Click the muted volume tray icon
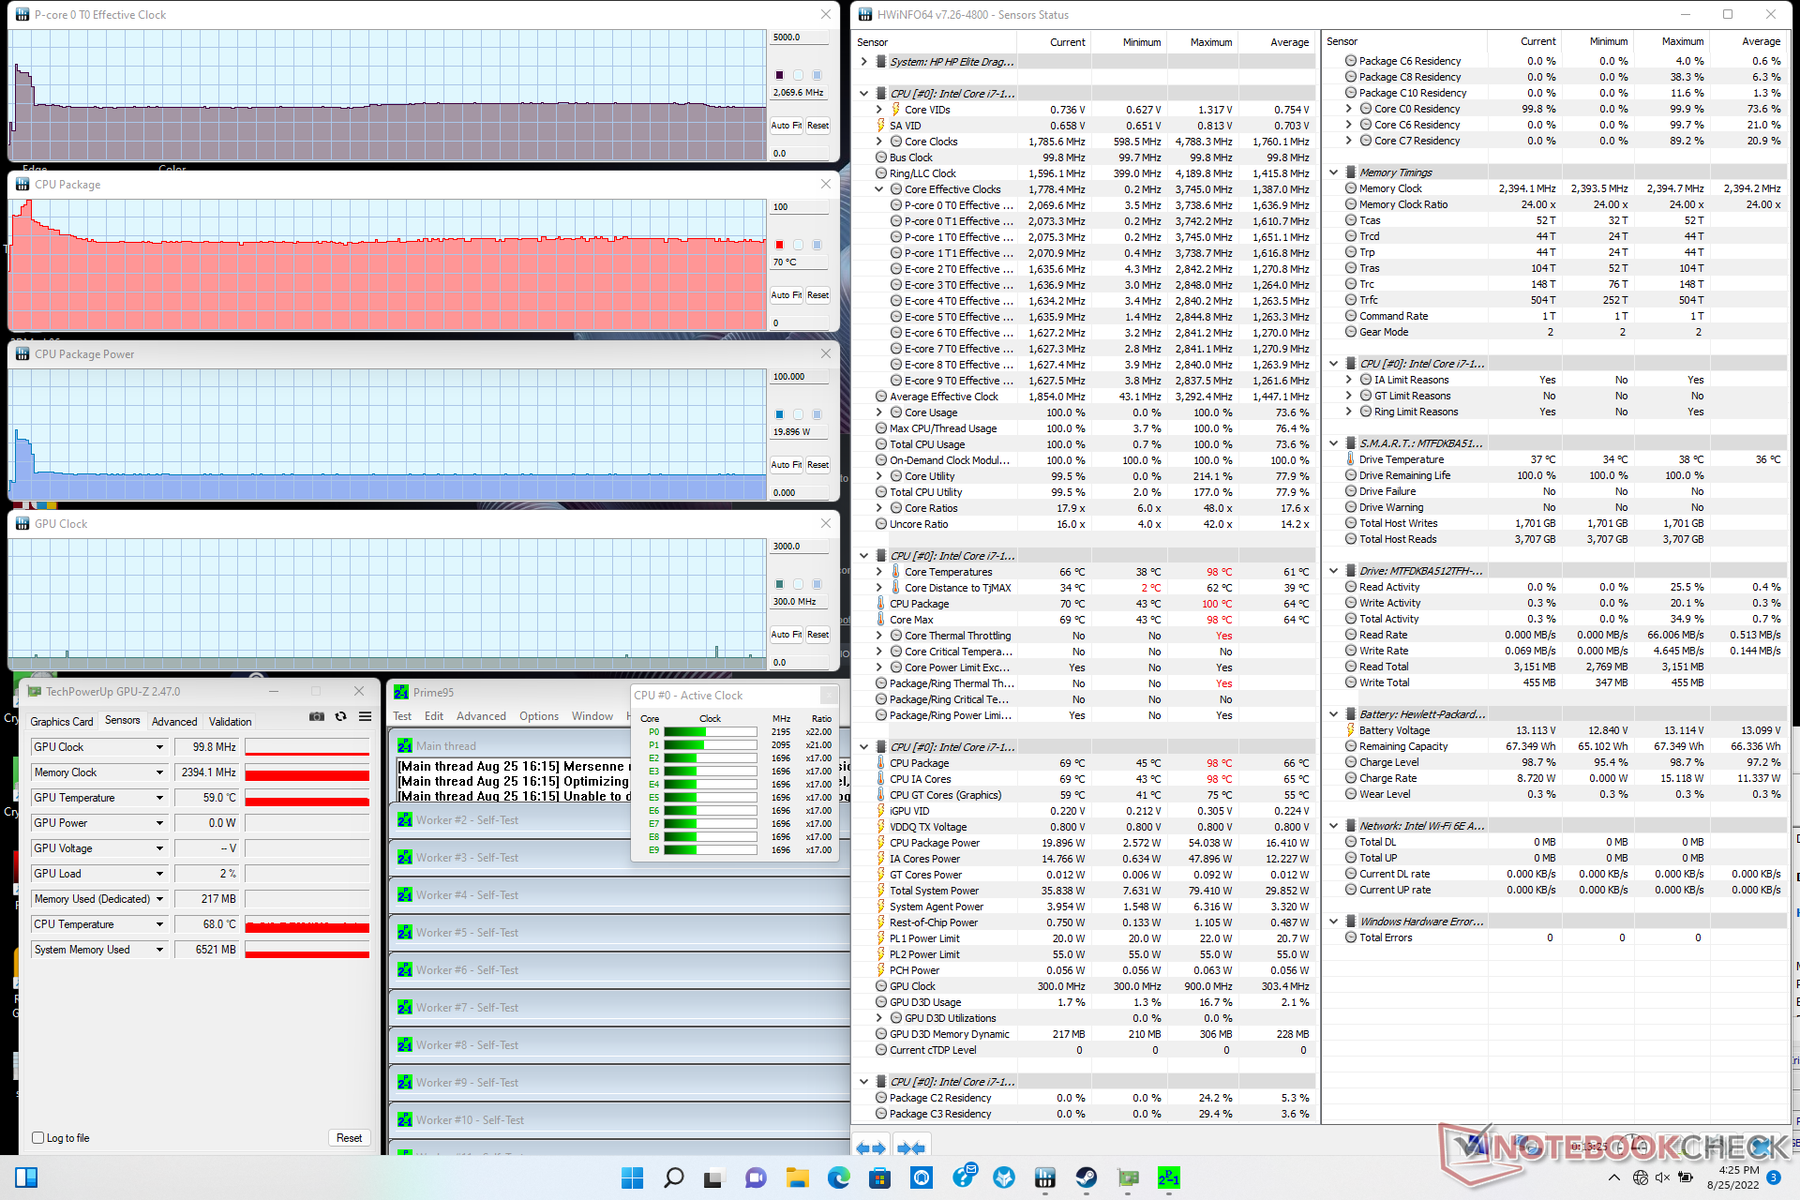The height and width of the screenshot is (1200, 1800). point(1663,1178)
